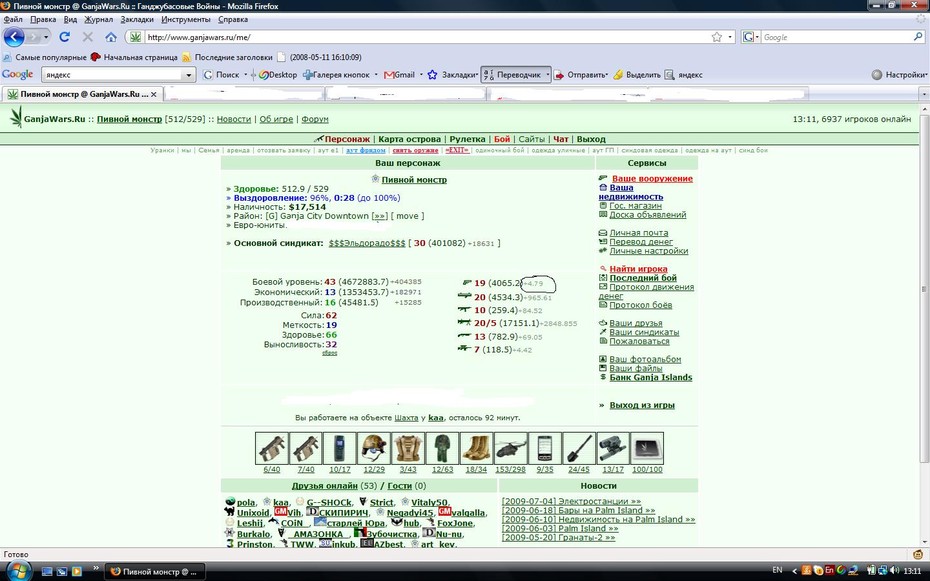Click the weapon skill icon at level 20/5
930x581 pixels.
464,323
